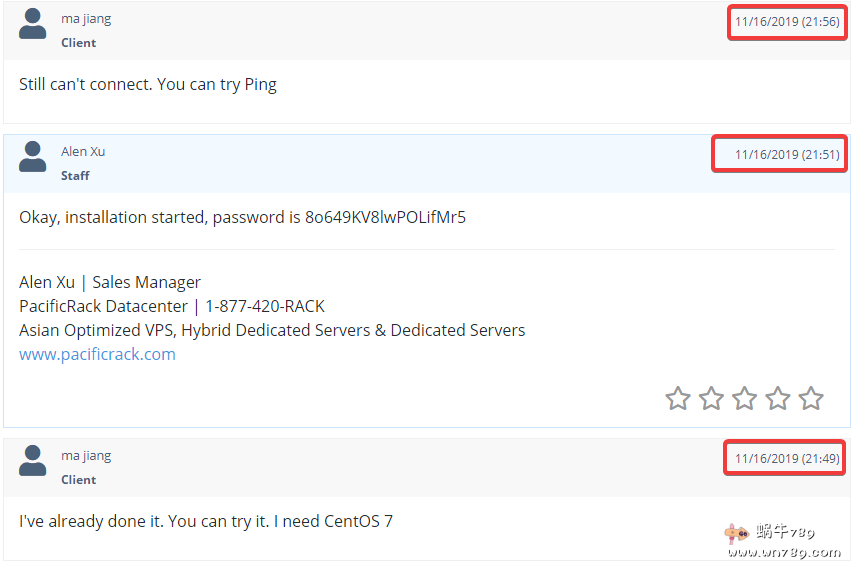Click Alen Xu's staff avatar icon
Viewport: 857px width, 566px height.
(x=33, y=157)
